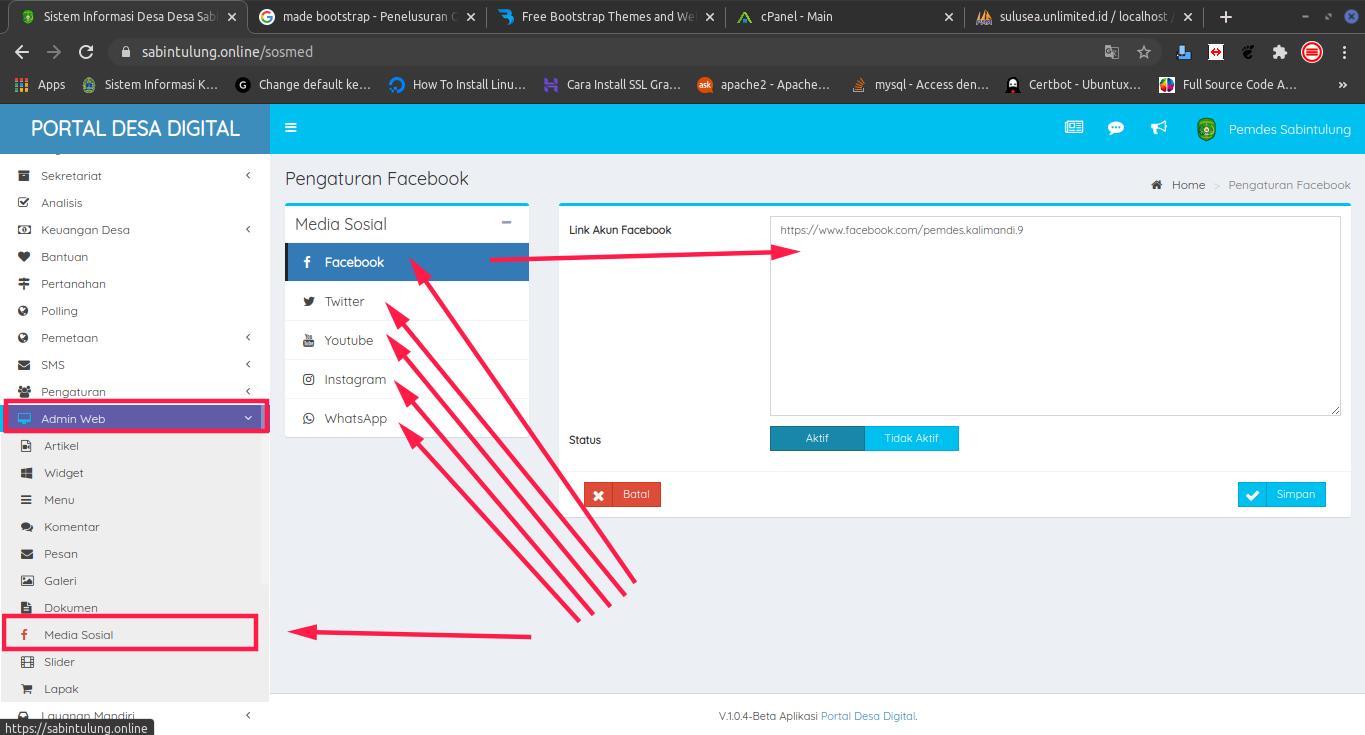
Task: Open the newspaper icon in header
Action: pyautogui.click(x=1074, y=128)
